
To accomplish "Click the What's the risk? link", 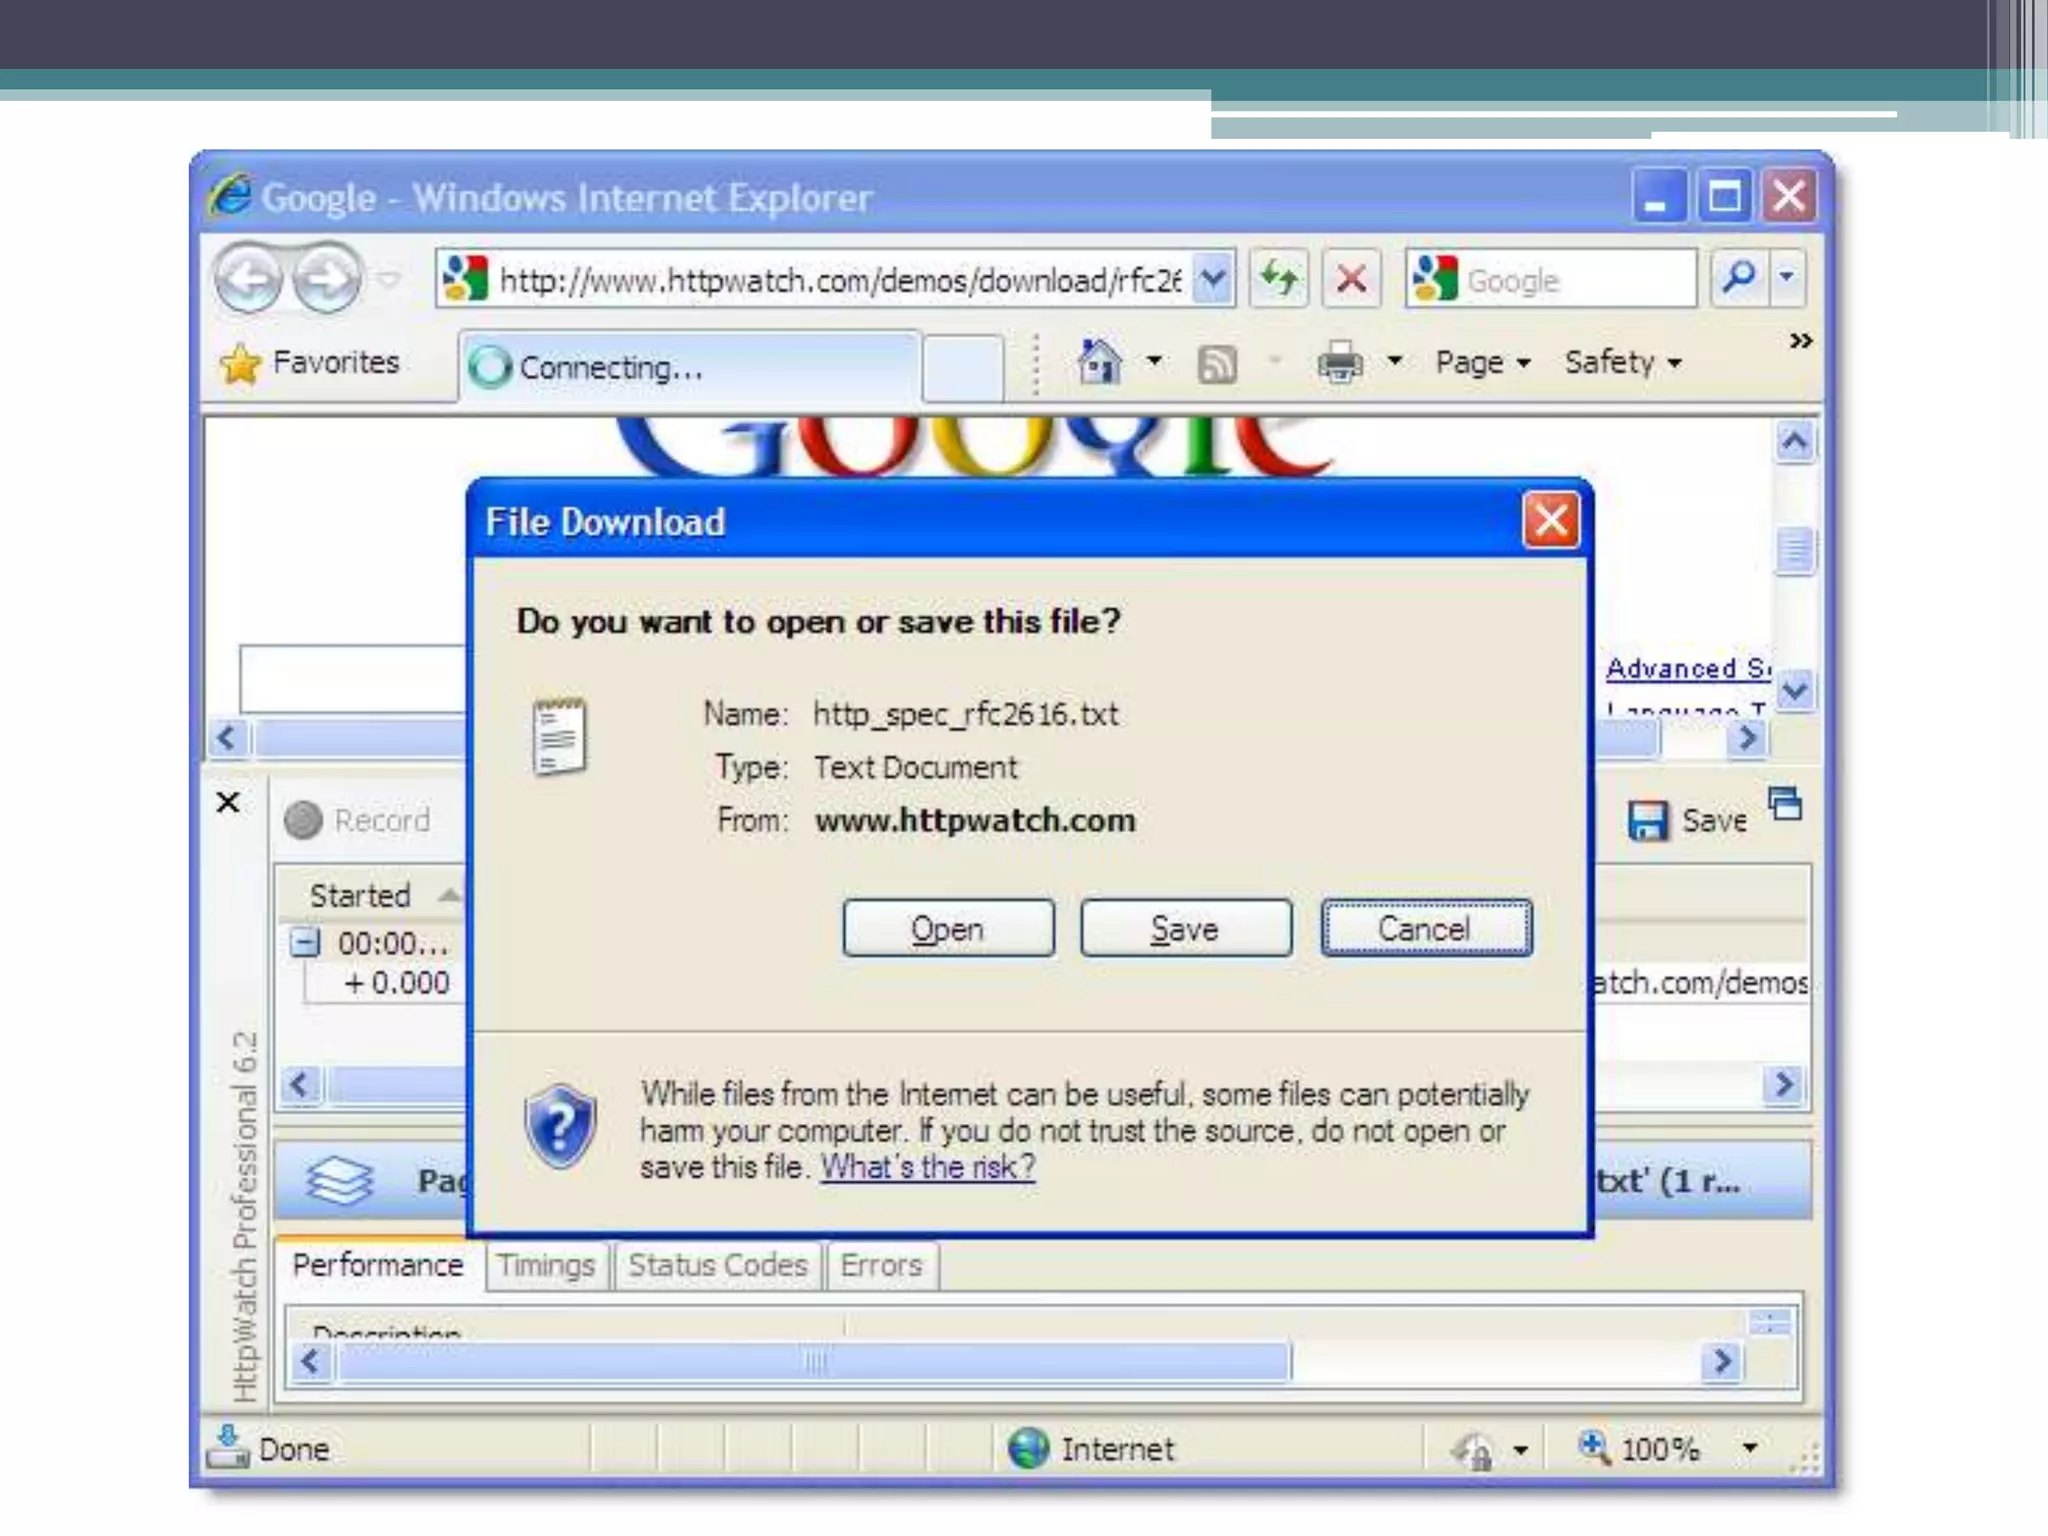I will click(x=927, y=1167).
